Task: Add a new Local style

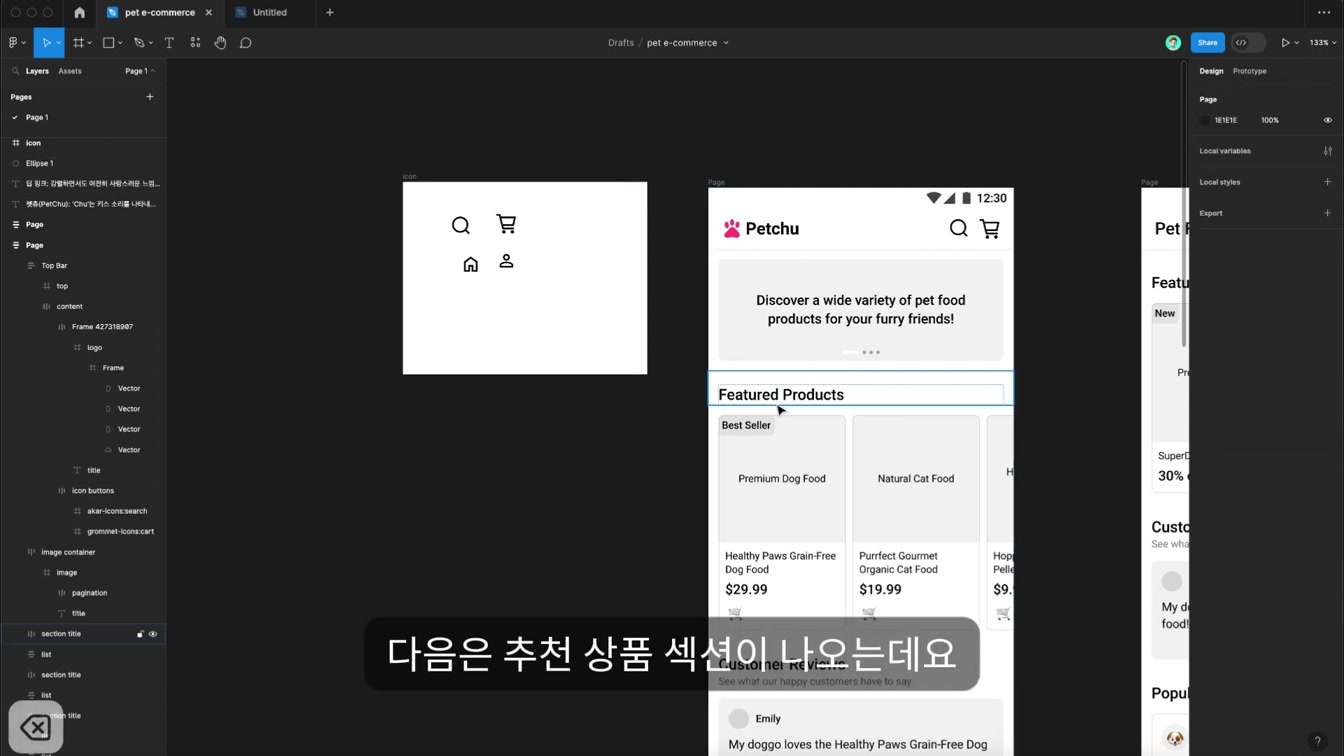Action: click(x=1328, y=182)
